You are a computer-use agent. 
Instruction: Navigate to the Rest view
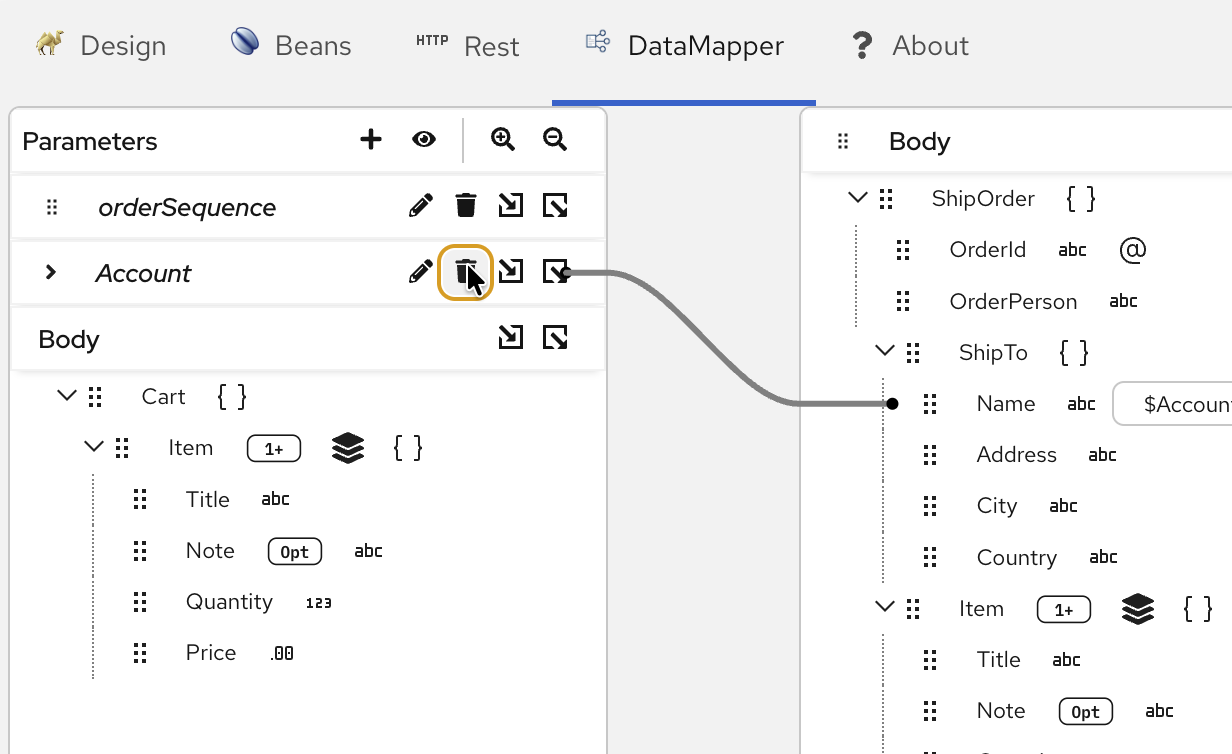(x=467, y=45)
